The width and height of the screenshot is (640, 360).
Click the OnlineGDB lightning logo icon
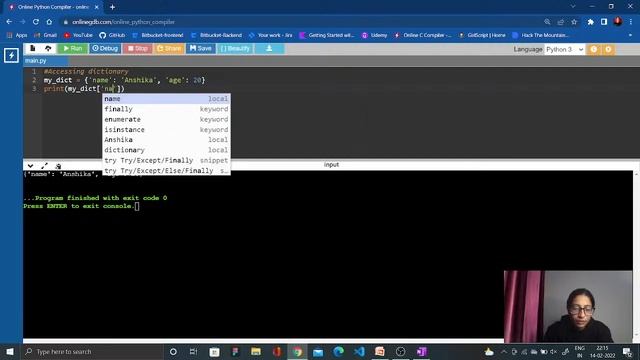(x=11, y=56)
